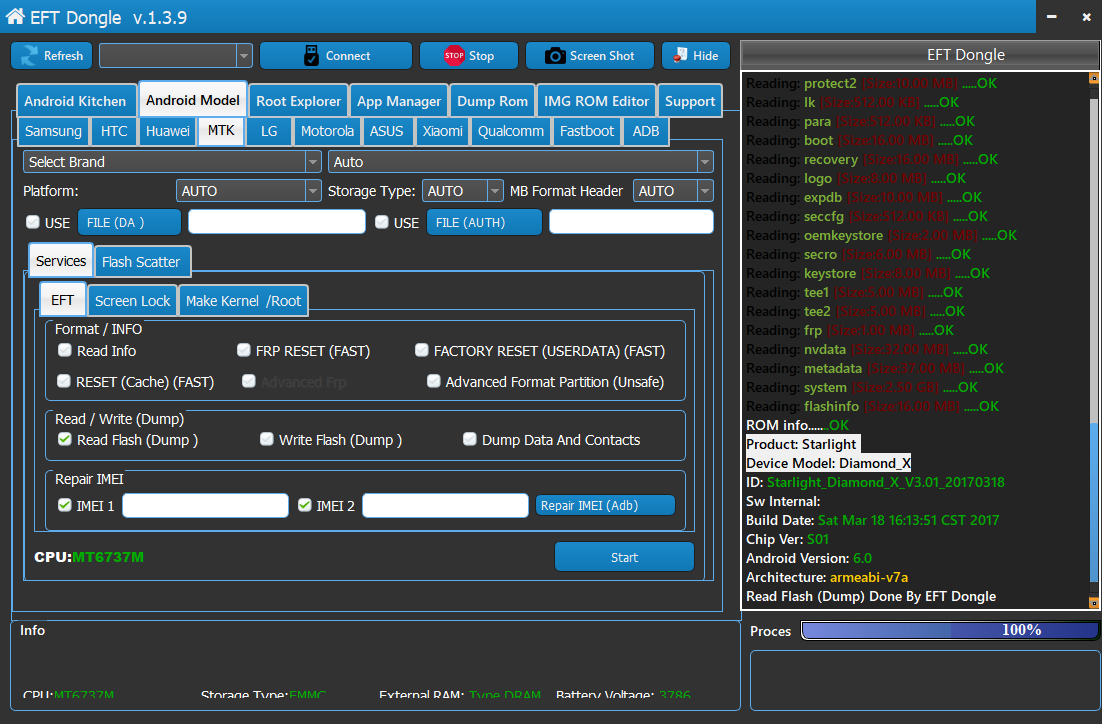This screenshot has width=1102, height=724.
Task: Expand the Platform AUTO dropdown
Action: pos(249,190)
